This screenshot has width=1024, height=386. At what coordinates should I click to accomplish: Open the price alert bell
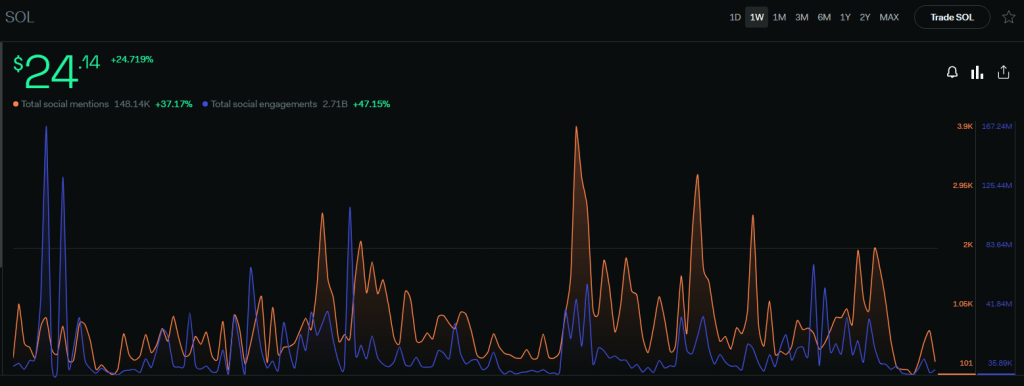[x=952, y=72]
